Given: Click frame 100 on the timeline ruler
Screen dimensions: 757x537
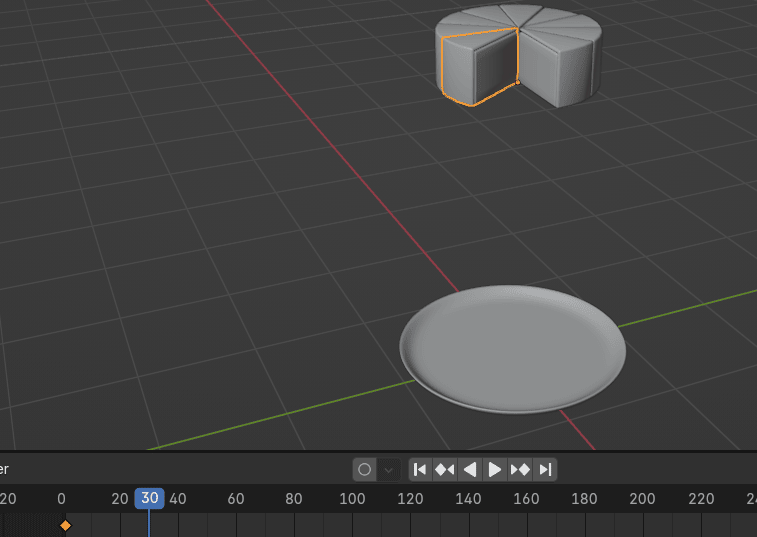Looking at the screenshot, I should [352, 499].
